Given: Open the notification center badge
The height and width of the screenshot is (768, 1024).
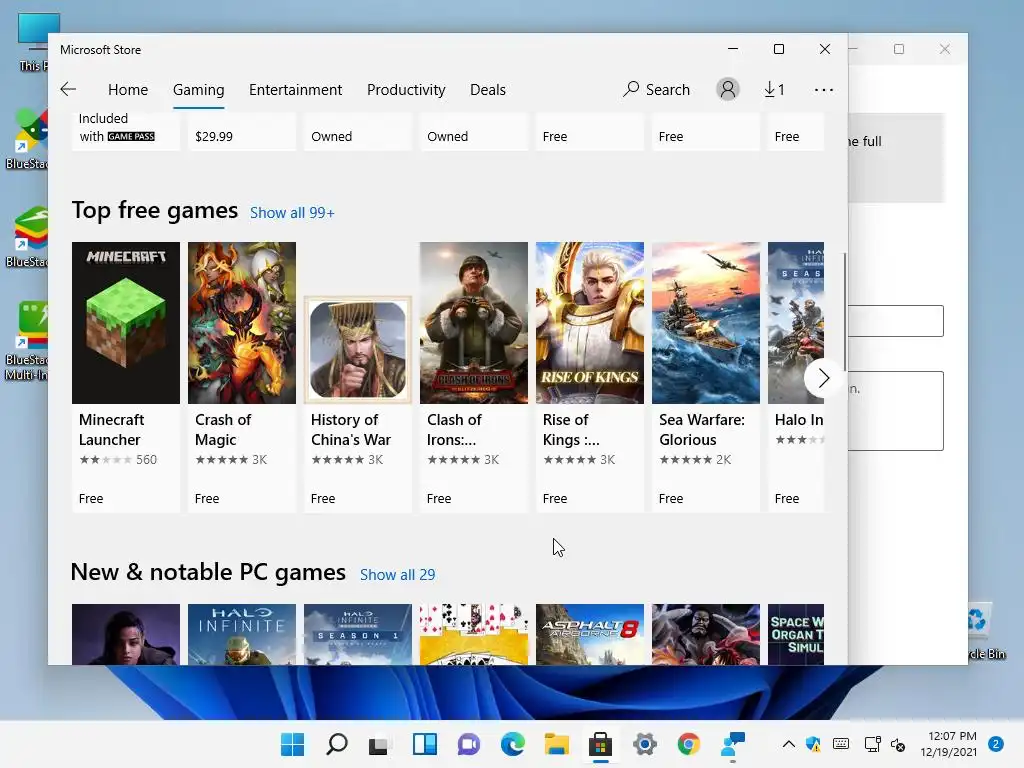Looking at the screenshot, I should (996, 744).
